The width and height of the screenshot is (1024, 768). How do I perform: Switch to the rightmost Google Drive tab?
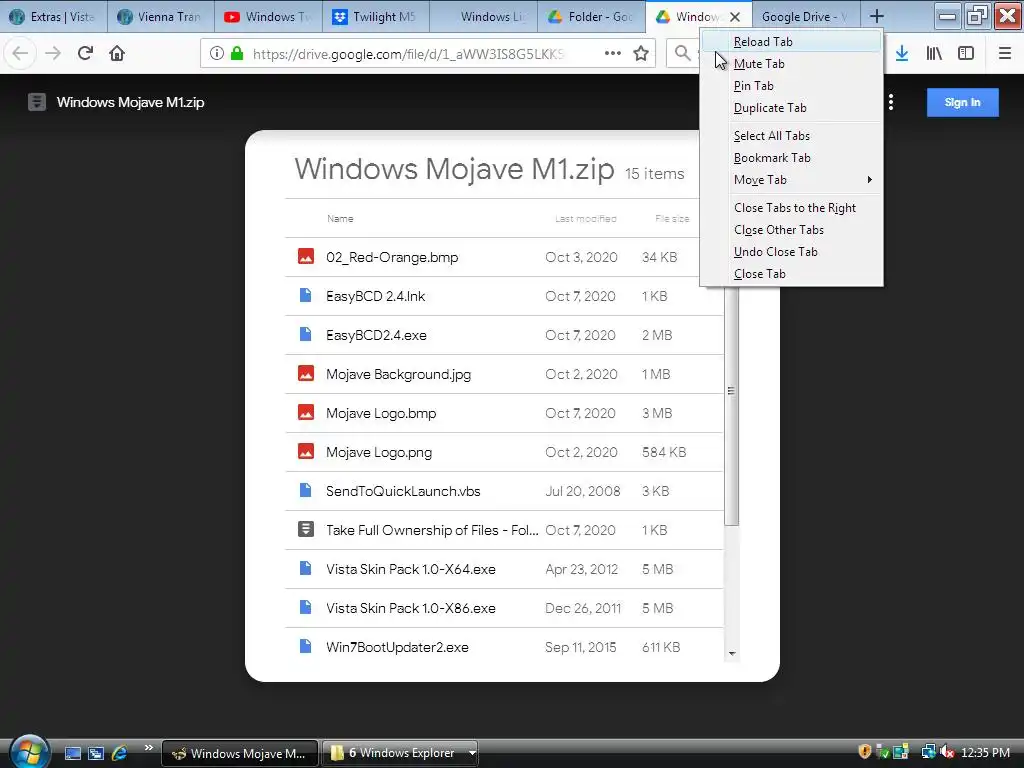coord(805,17)
